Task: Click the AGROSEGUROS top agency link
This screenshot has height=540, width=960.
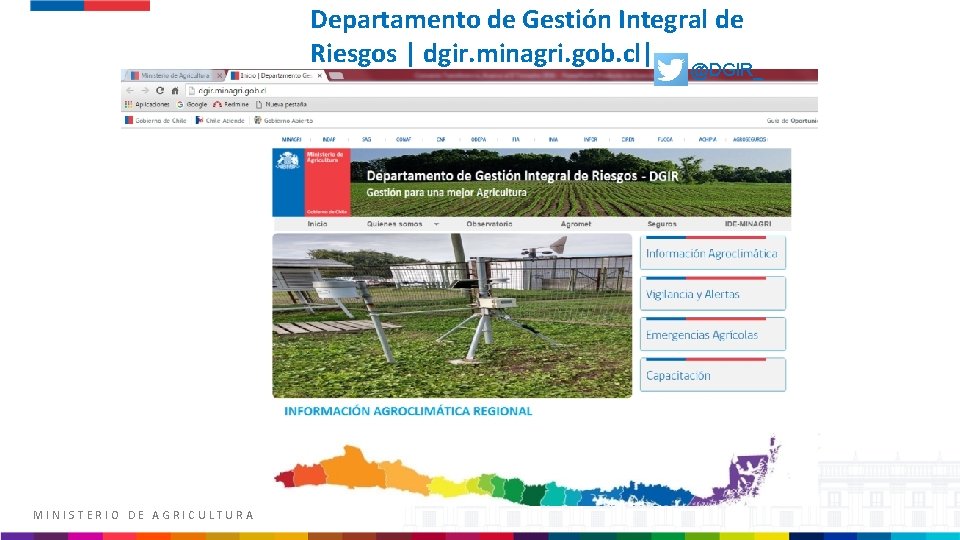Action: click(x=749, y=140)
